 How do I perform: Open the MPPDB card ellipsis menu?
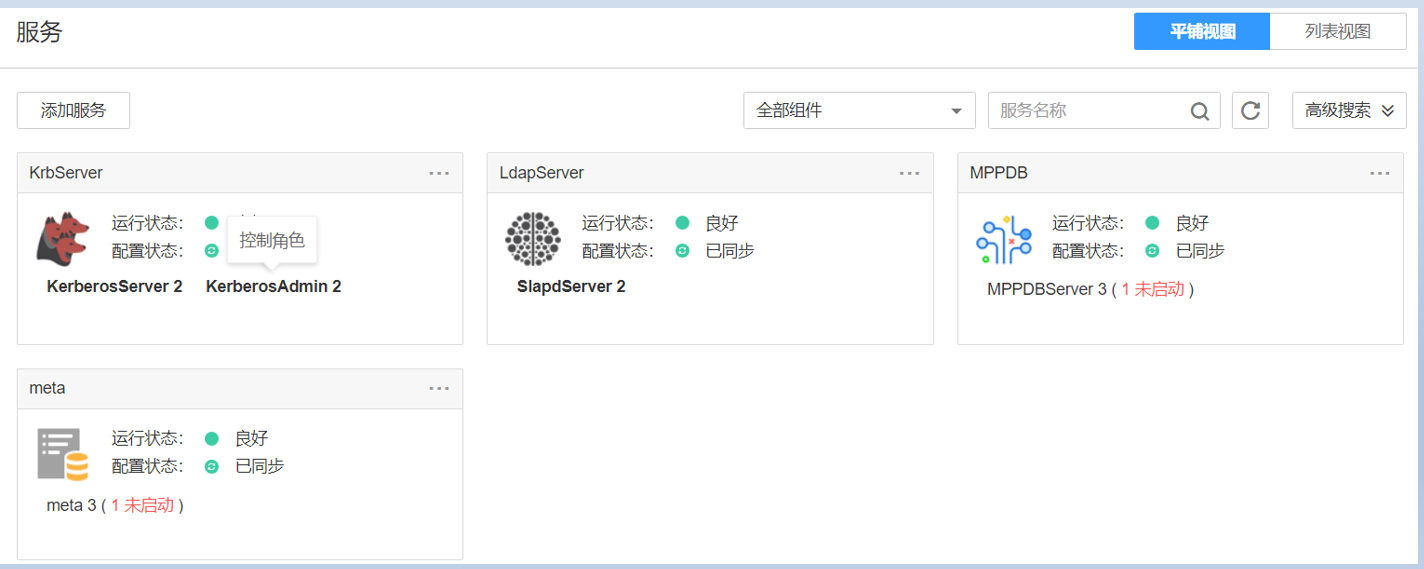[1380, 173]
